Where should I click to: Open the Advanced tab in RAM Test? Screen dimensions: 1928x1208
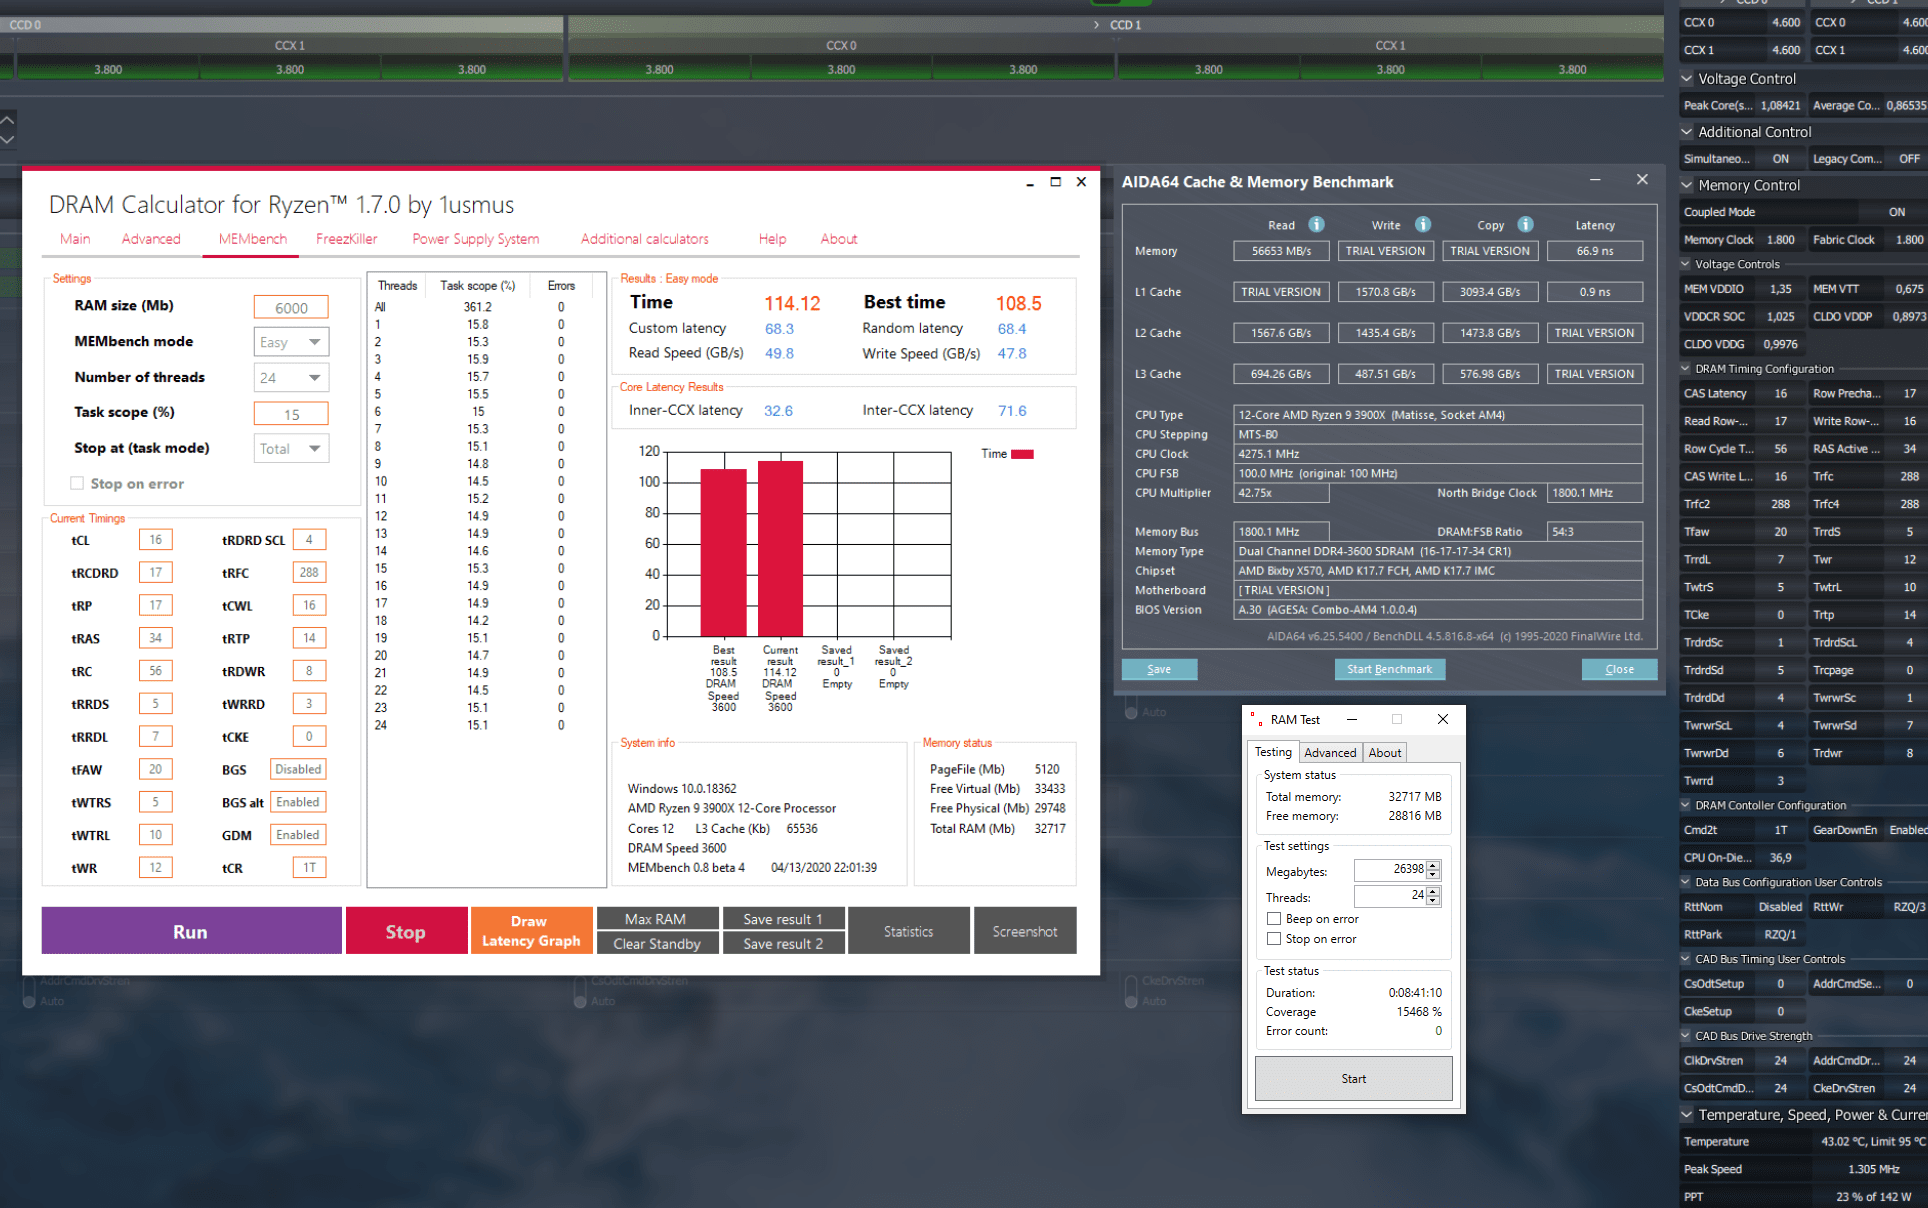pyautogui.click(x=1330, y=753)
